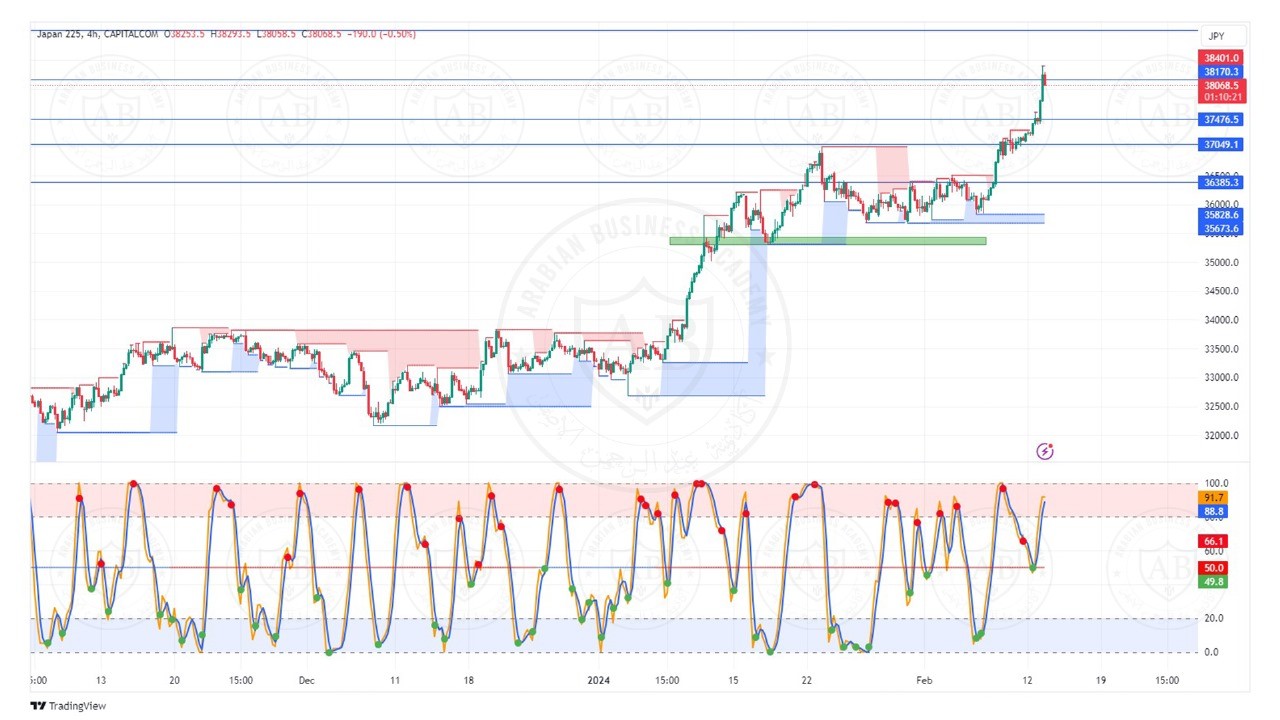This screenshot has height=720, width=1280.
Task: Click the 100.0 oscillator scale tick
Action: pyautogui.click(x=1216, y=483)
